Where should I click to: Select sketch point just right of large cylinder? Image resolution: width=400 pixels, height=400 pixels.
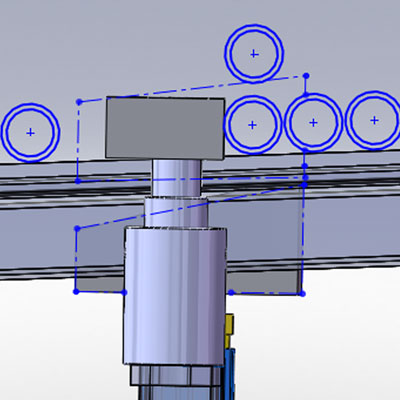click(x=231, y=293)
